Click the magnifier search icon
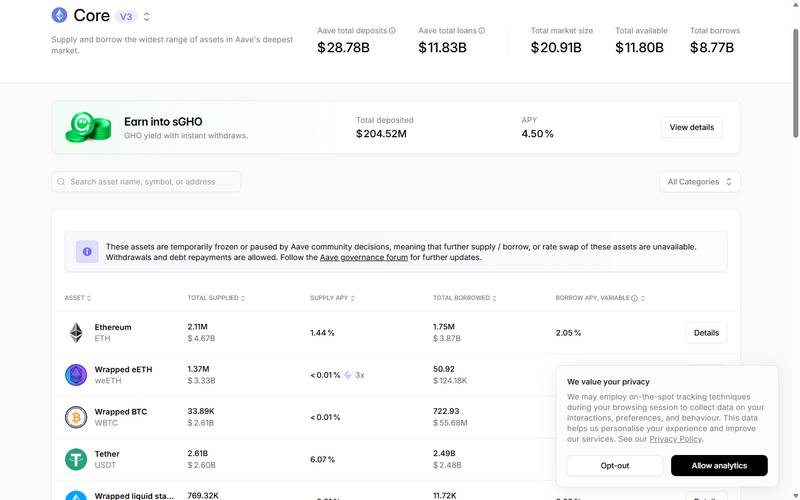The image size is (800, 500). [x=61, y=182]
